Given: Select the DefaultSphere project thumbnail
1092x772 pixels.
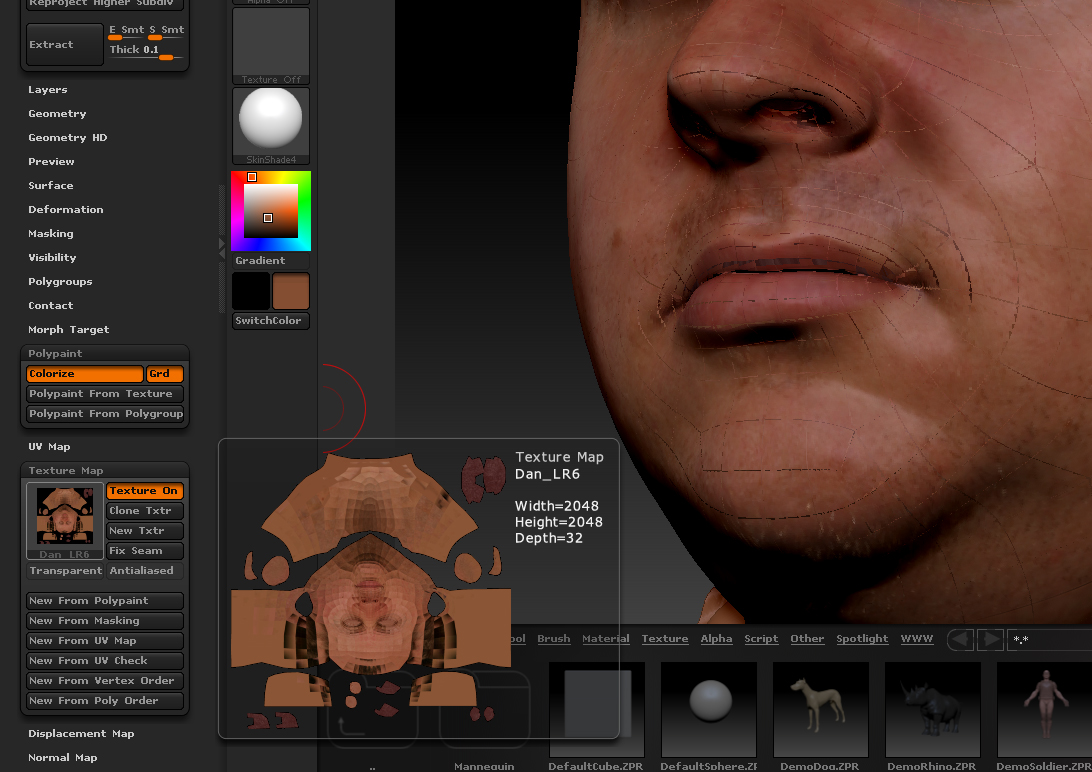Looking at the screenshot, I should pos(709,709).
